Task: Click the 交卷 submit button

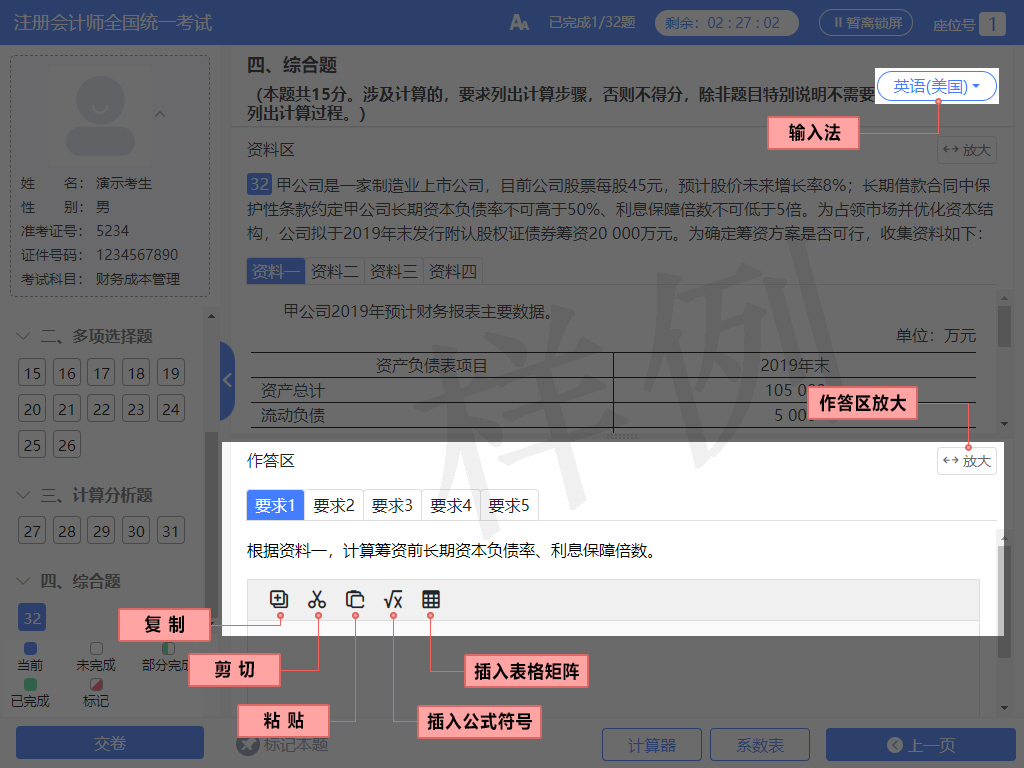Action: [x=109, y=744]
